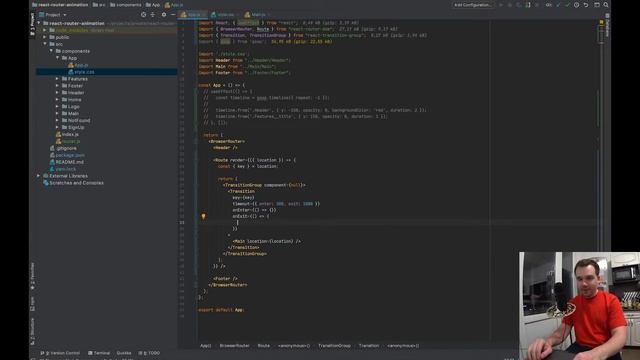Expand the Footer folder
The image size is (640, 360).
pos(58,86)
